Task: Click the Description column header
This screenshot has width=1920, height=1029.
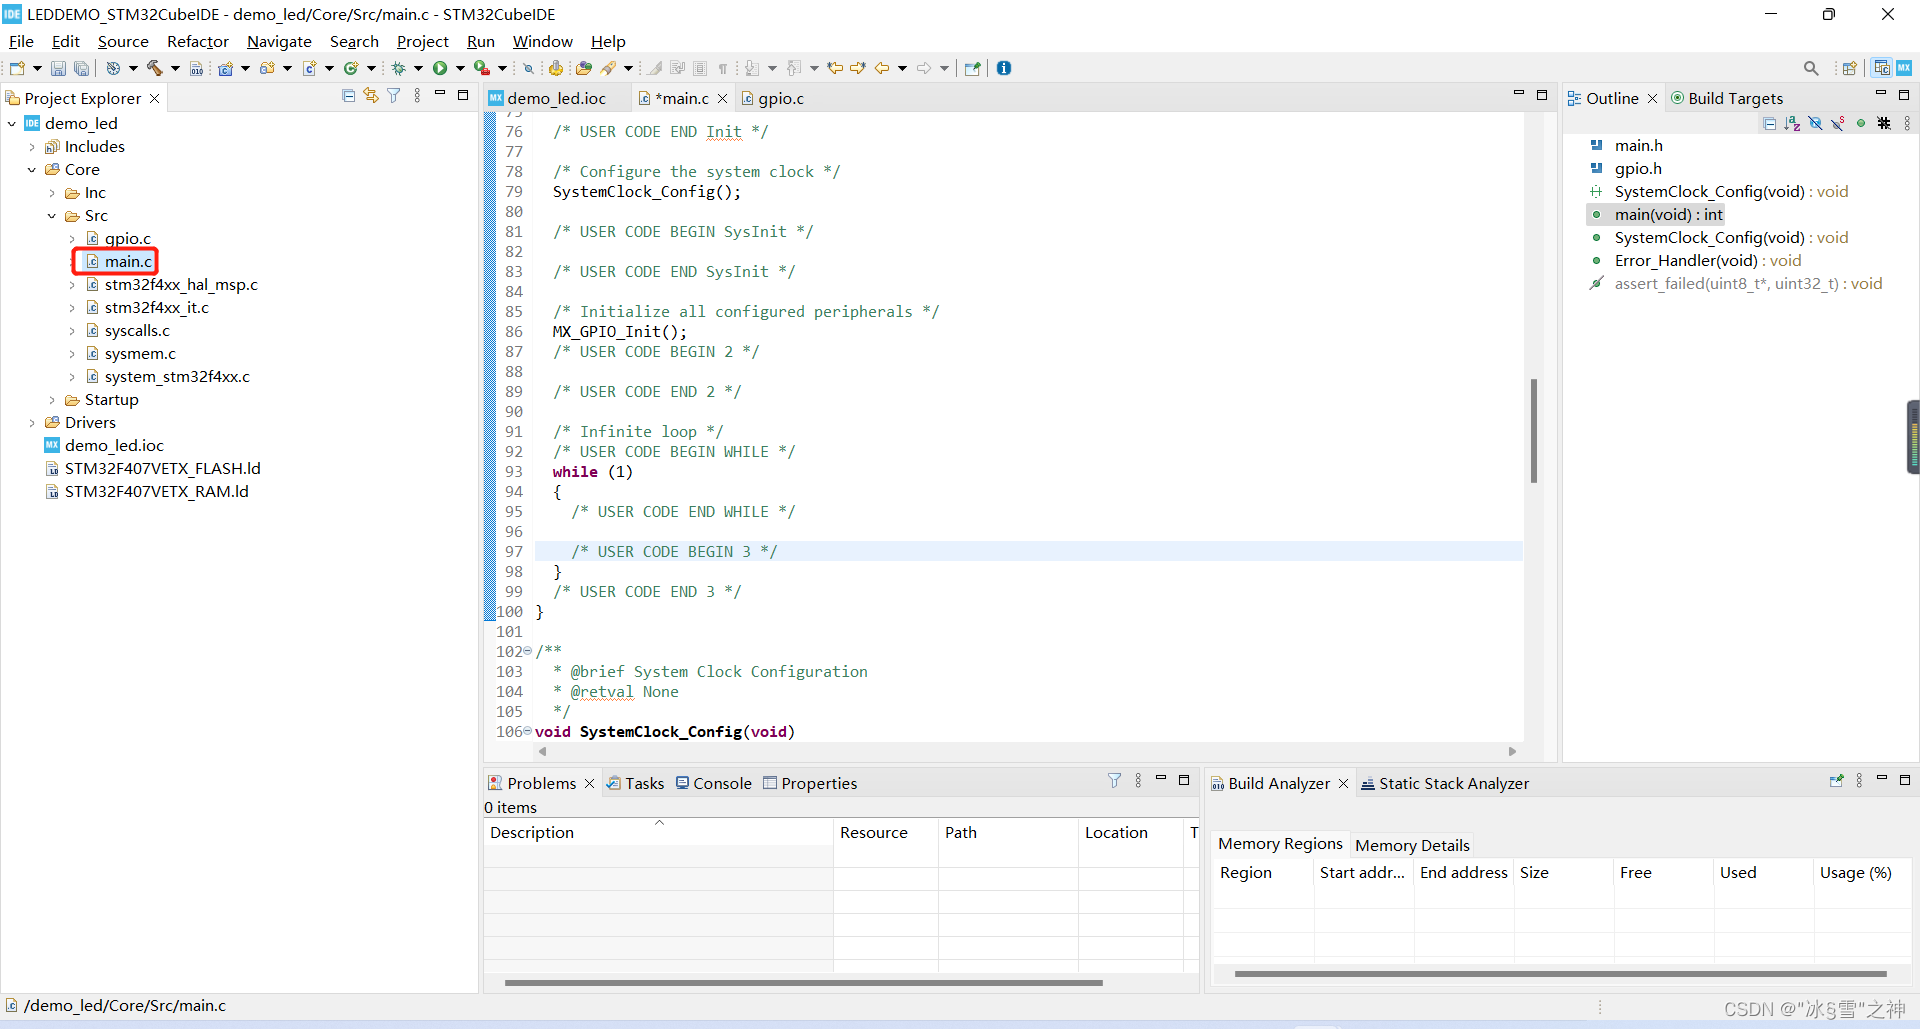Action: click(x=658, y=832)
